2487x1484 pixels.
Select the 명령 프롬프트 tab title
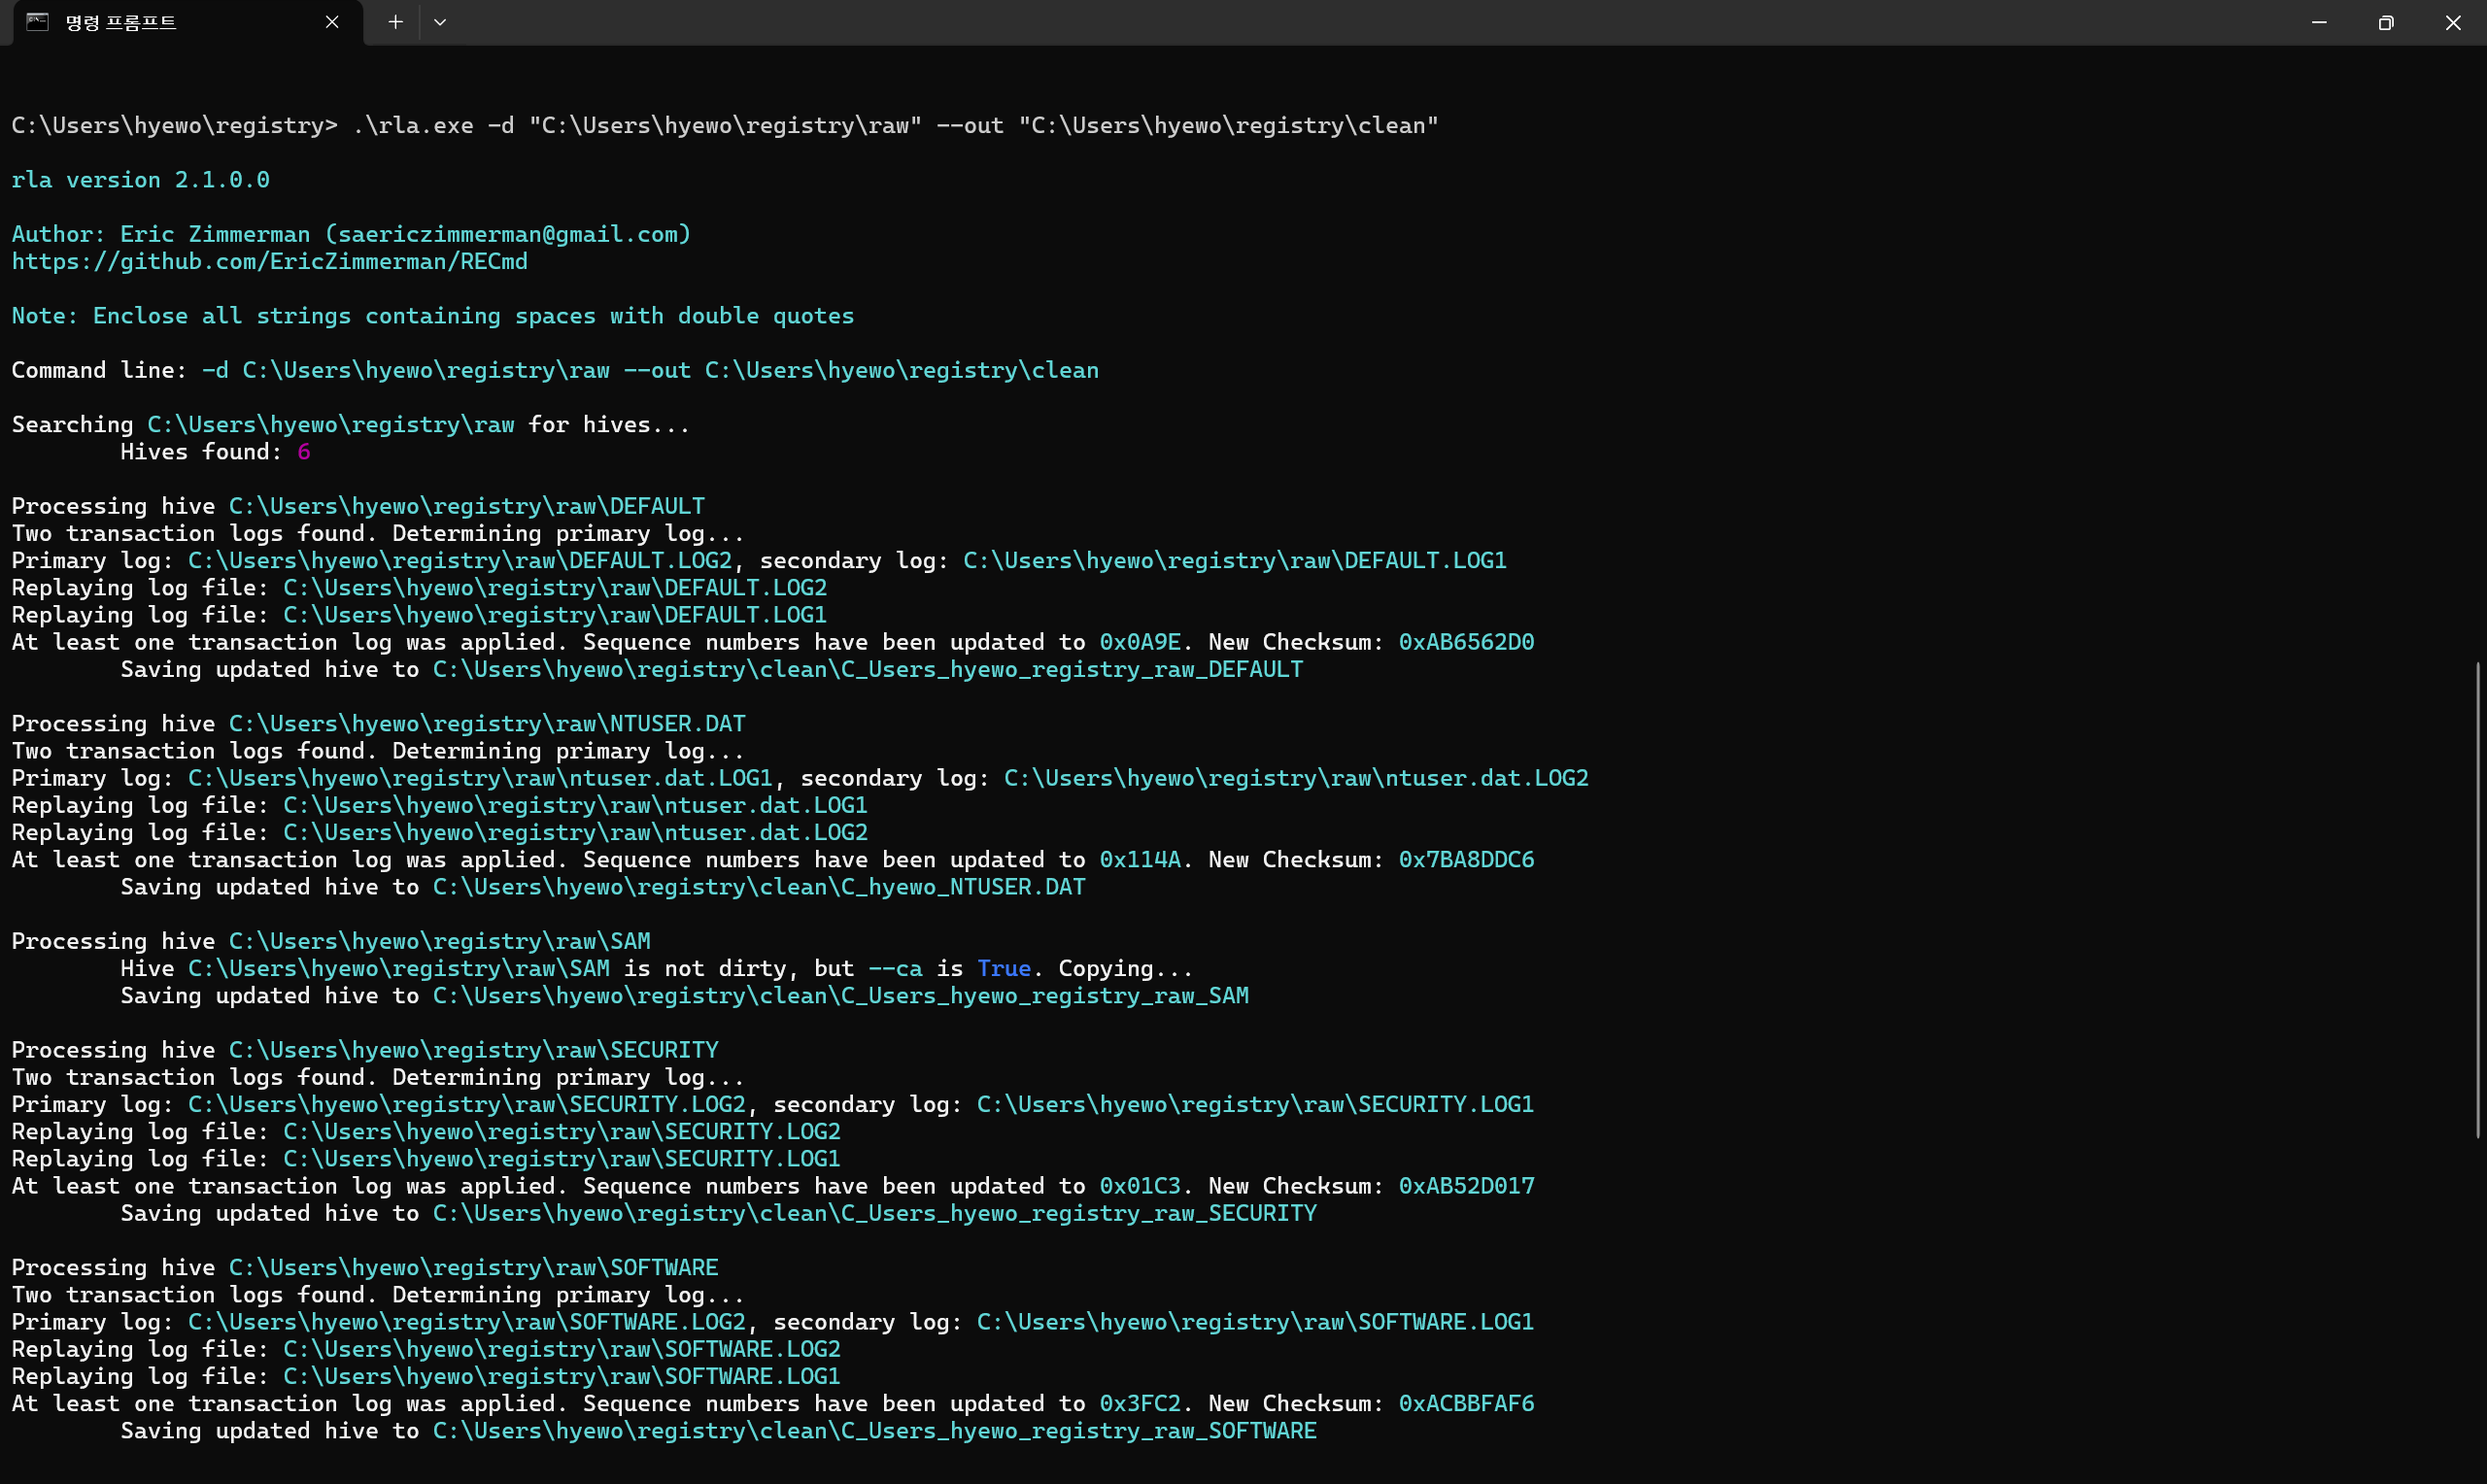click(x=121, y=22)
